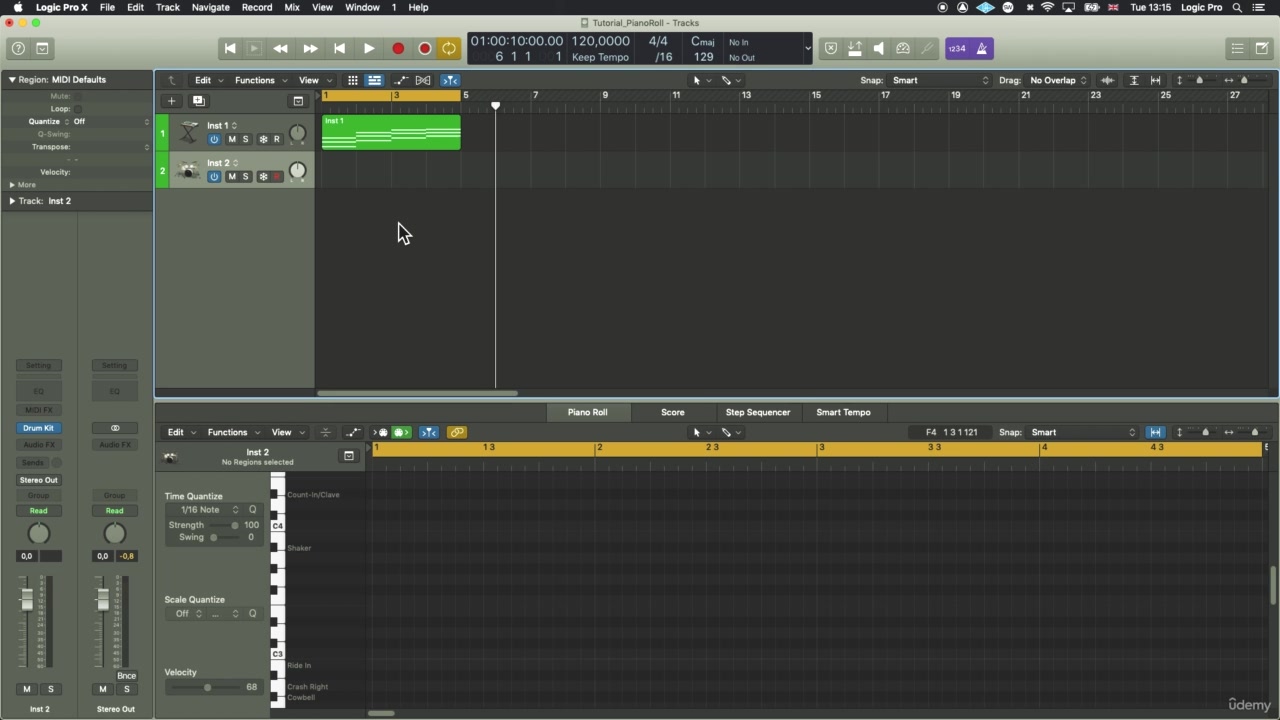Click the Time Quantize Q button
The image size is (1280, 720).
(253, 510)
